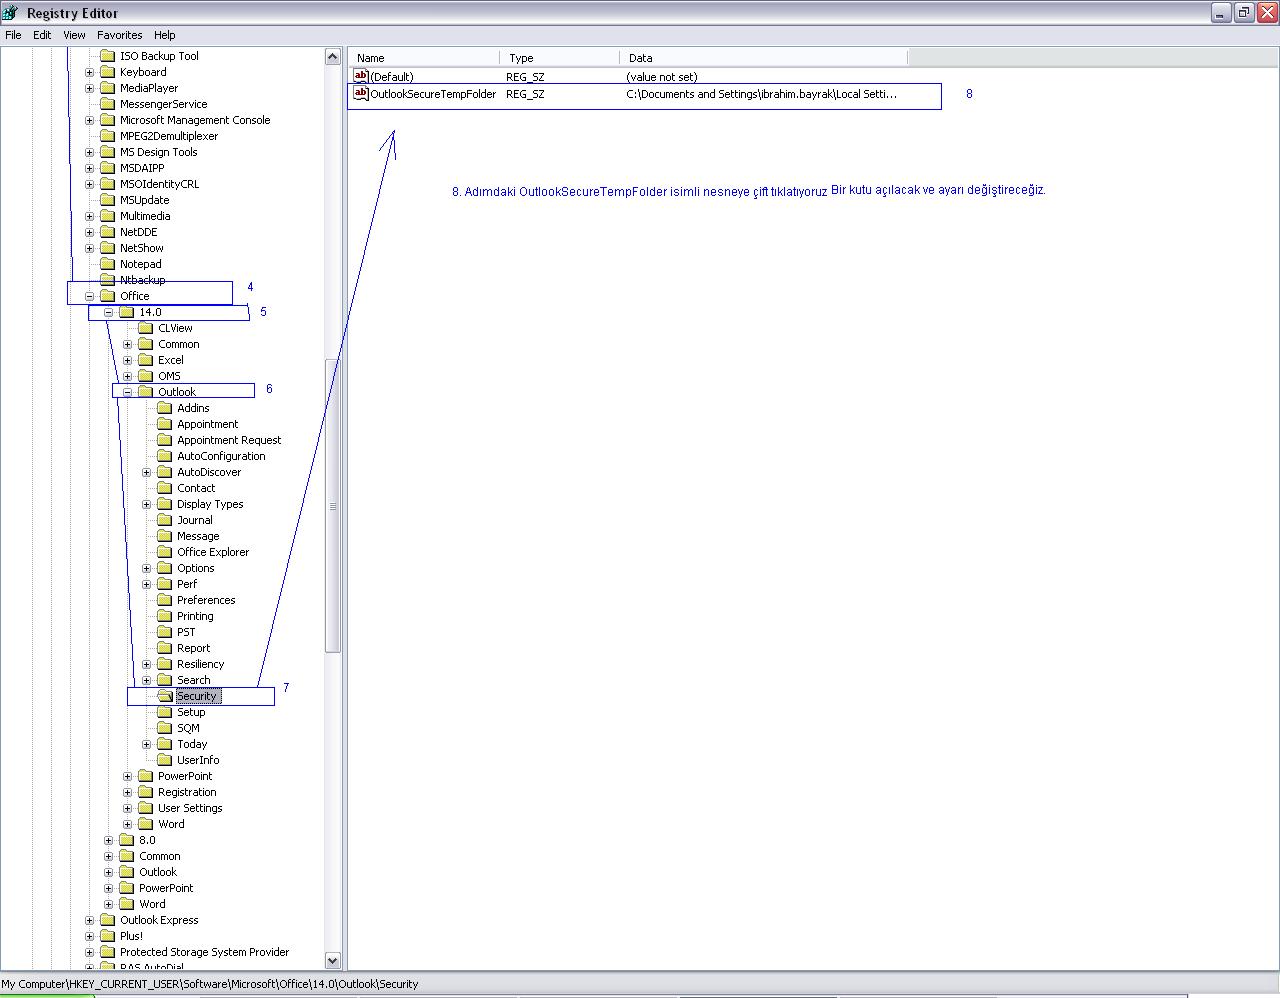Click the PST folder icon

coord(165,632)
